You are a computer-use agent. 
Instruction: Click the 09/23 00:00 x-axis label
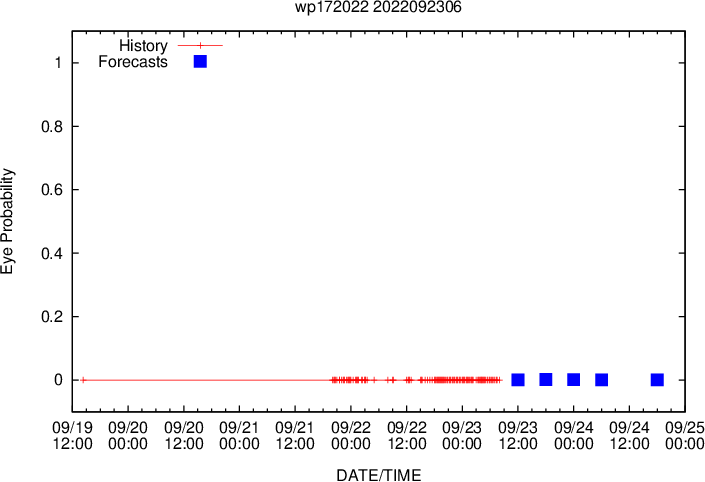(x=462, y=435)
